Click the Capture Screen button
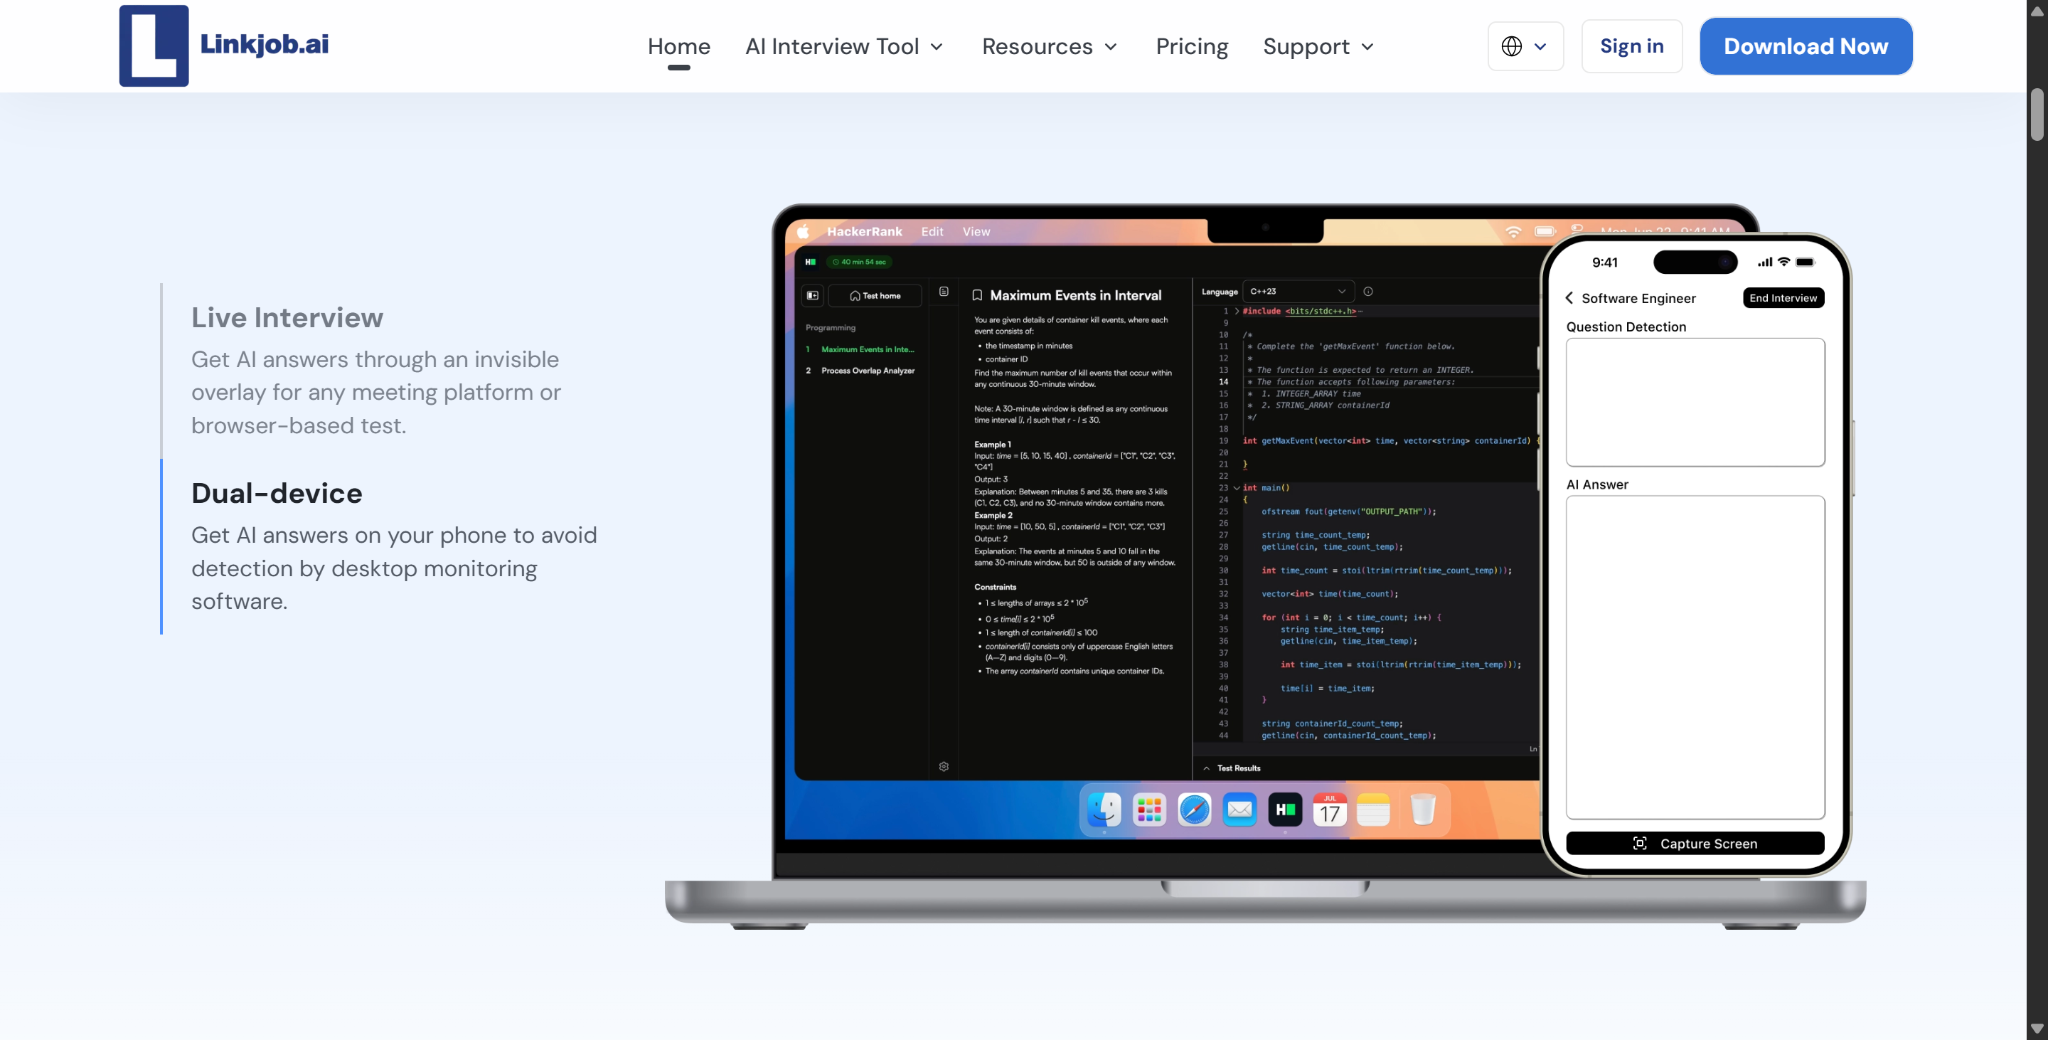Screen dimensions: 2048x1040 [x=1695, y=844]
